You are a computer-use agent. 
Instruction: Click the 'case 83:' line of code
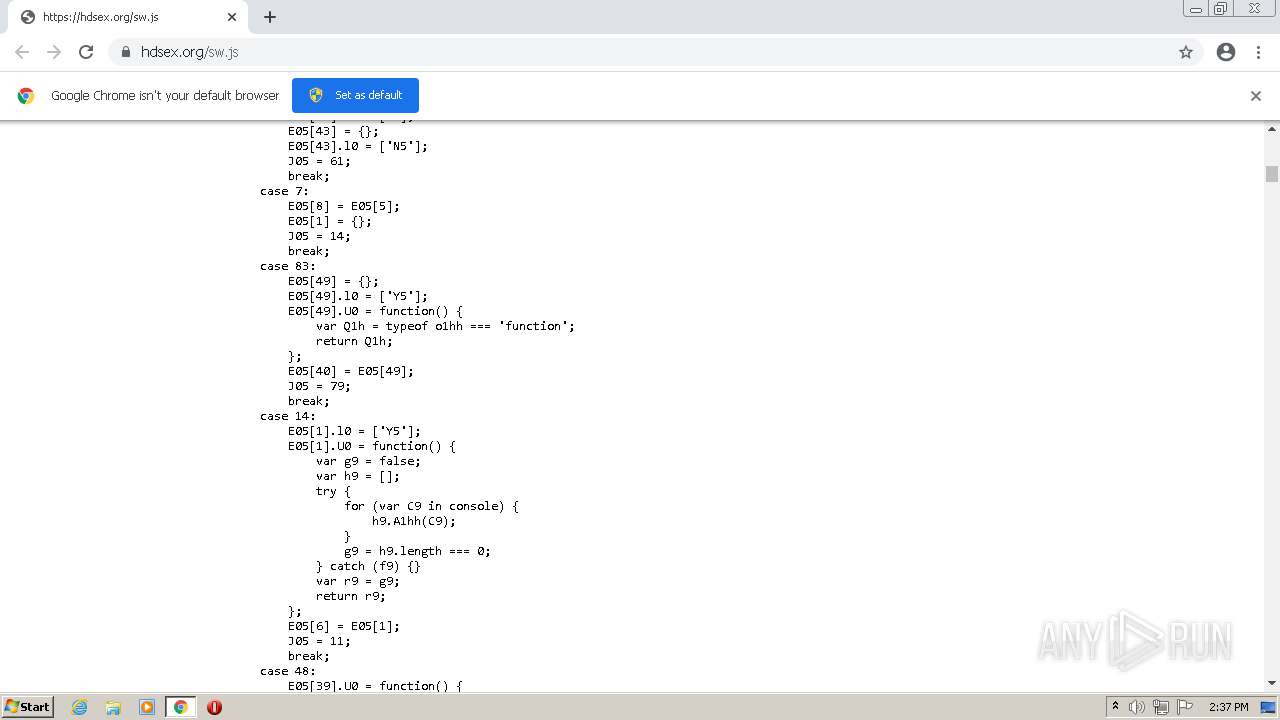tap(288, 266)
